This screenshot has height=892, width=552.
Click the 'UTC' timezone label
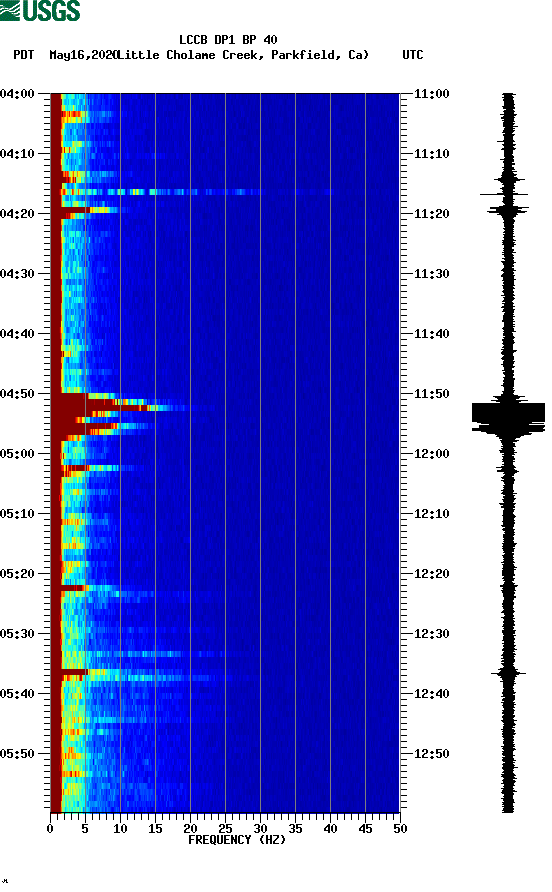(x=413, y=55)
